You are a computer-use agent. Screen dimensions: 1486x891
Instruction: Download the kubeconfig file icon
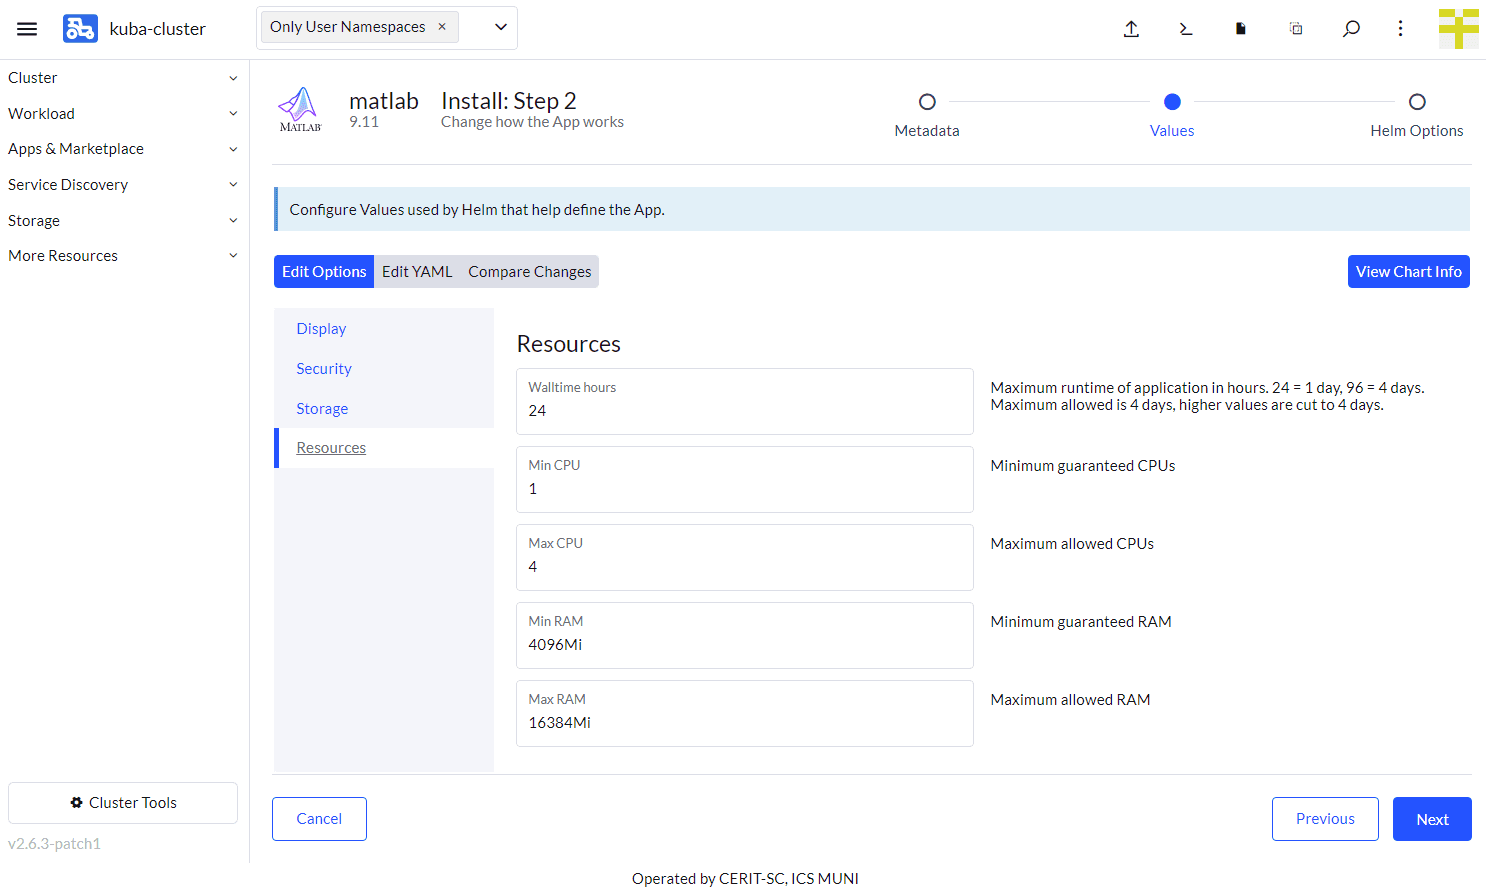pyautogui.click(x=1240, y=28)
